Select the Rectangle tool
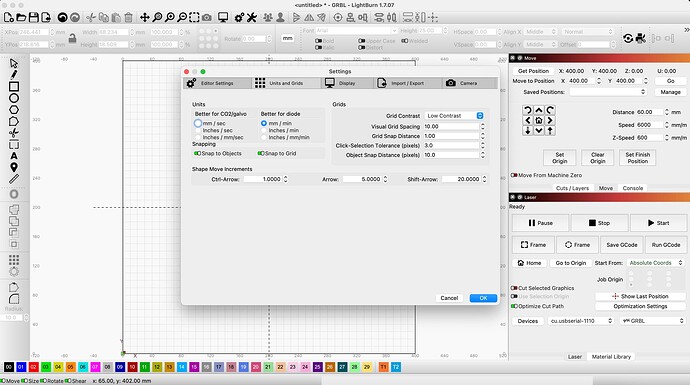Screen dimensions: 690x385 (x=14, y=87)
